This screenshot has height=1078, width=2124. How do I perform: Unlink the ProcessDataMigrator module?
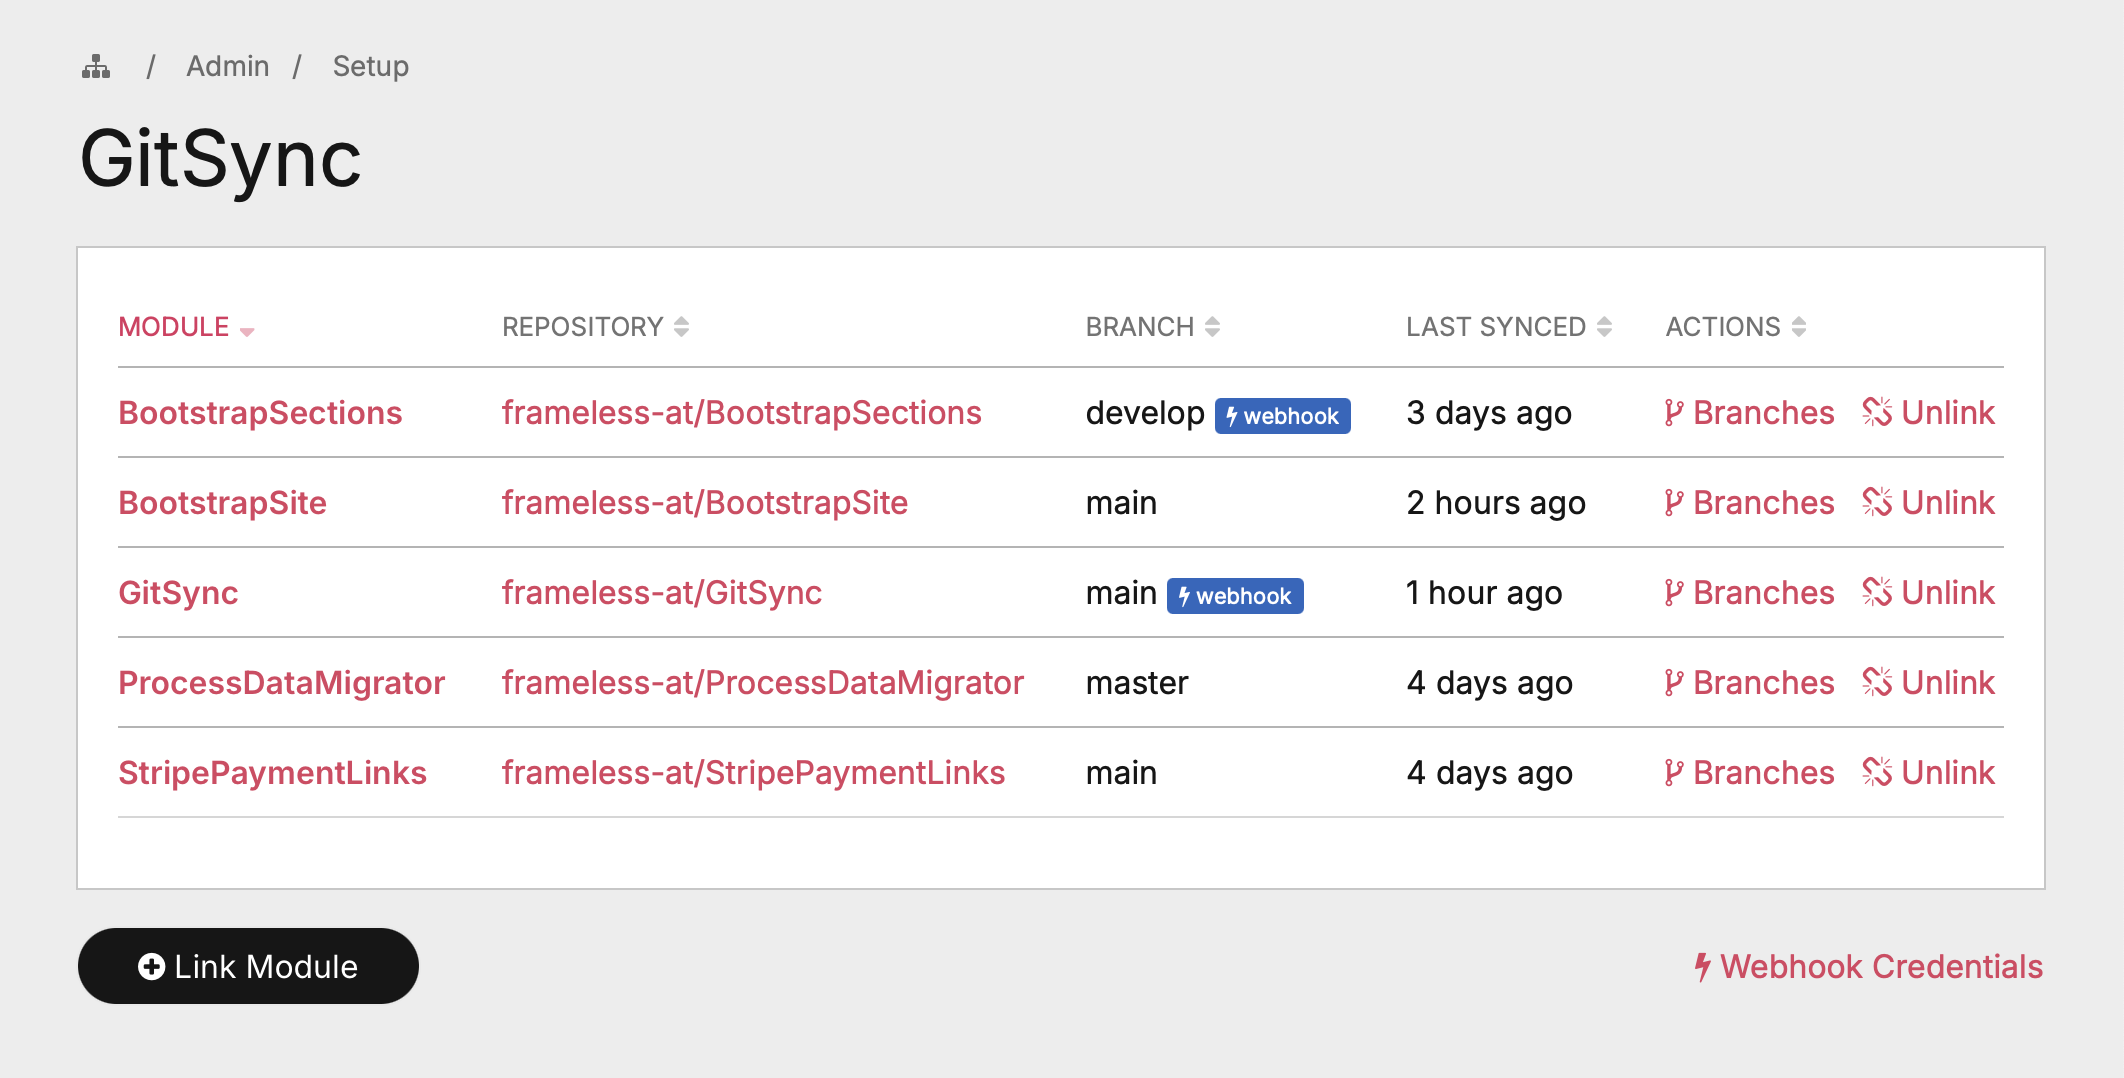pyautogui.click(x=1928, y=683)
